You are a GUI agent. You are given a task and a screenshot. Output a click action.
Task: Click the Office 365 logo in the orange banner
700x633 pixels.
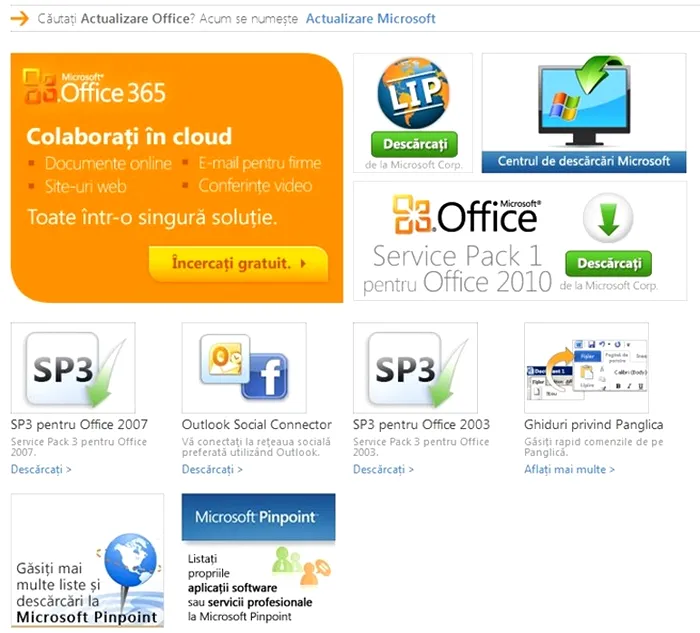coord(94,87)
